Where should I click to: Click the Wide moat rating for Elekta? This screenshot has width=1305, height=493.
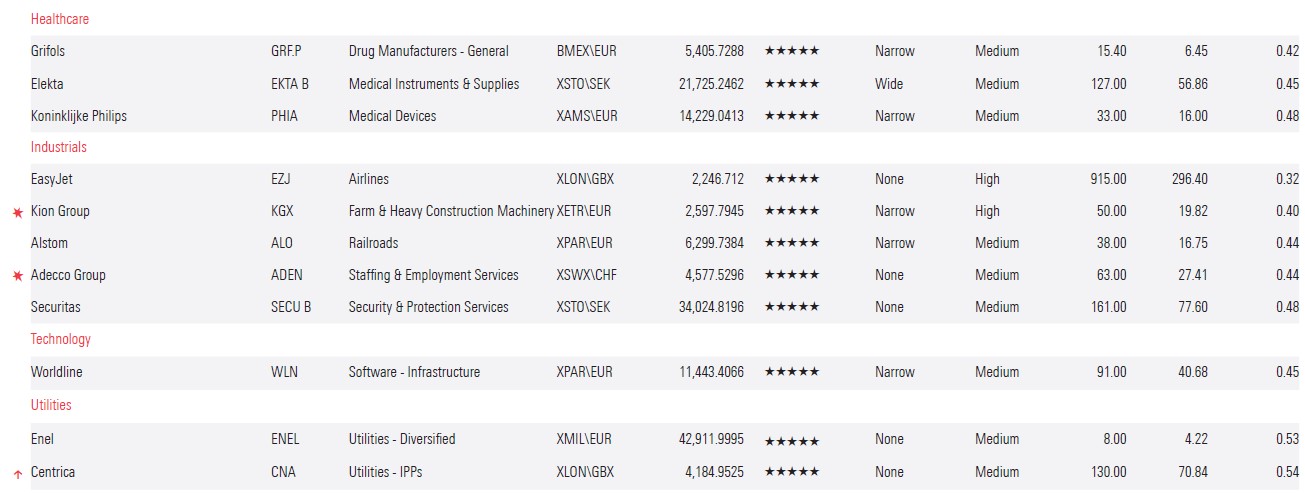point(889,84)
